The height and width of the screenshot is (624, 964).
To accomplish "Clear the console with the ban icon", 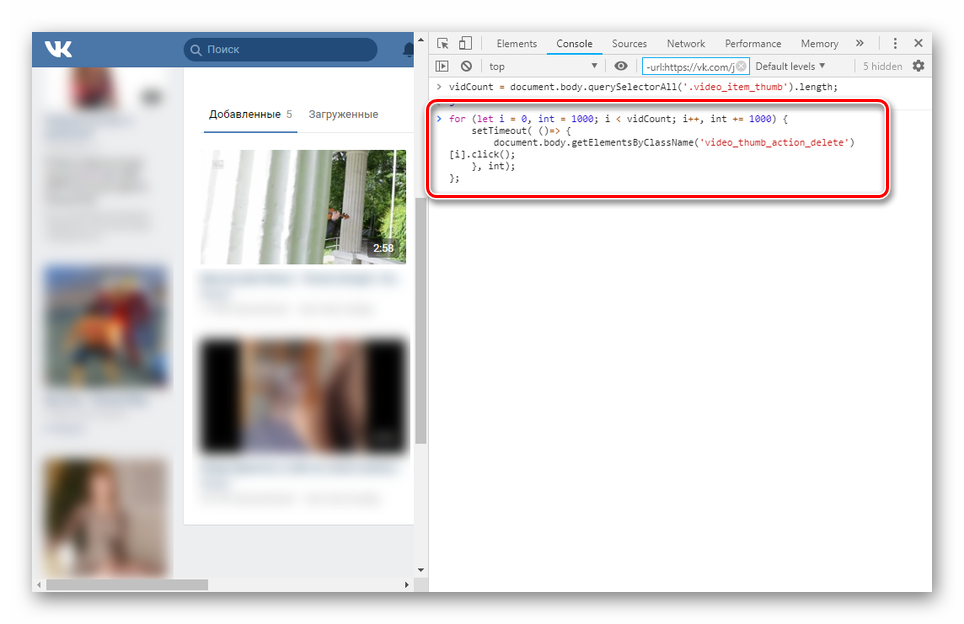I will [466, 66].
